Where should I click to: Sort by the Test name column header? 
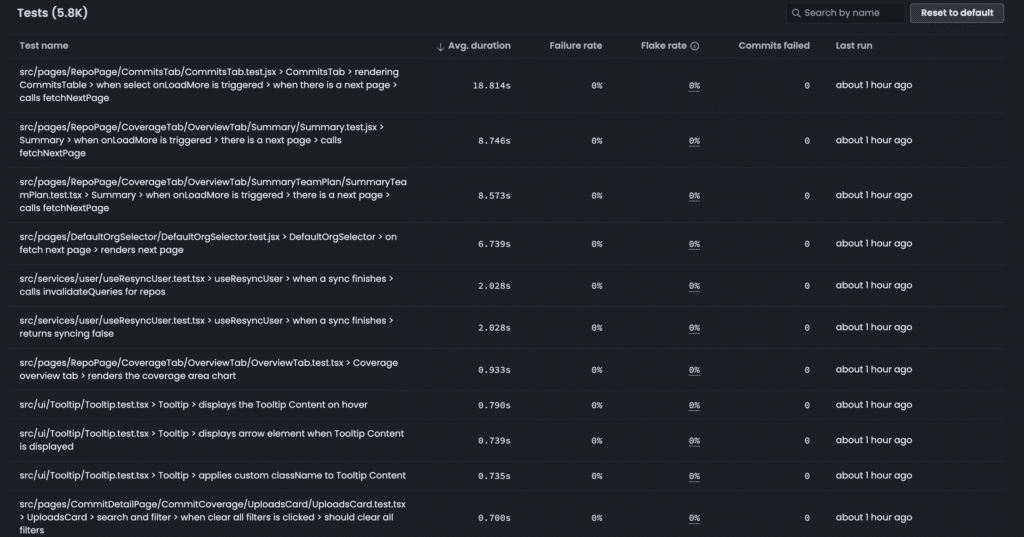coord(44,46)
